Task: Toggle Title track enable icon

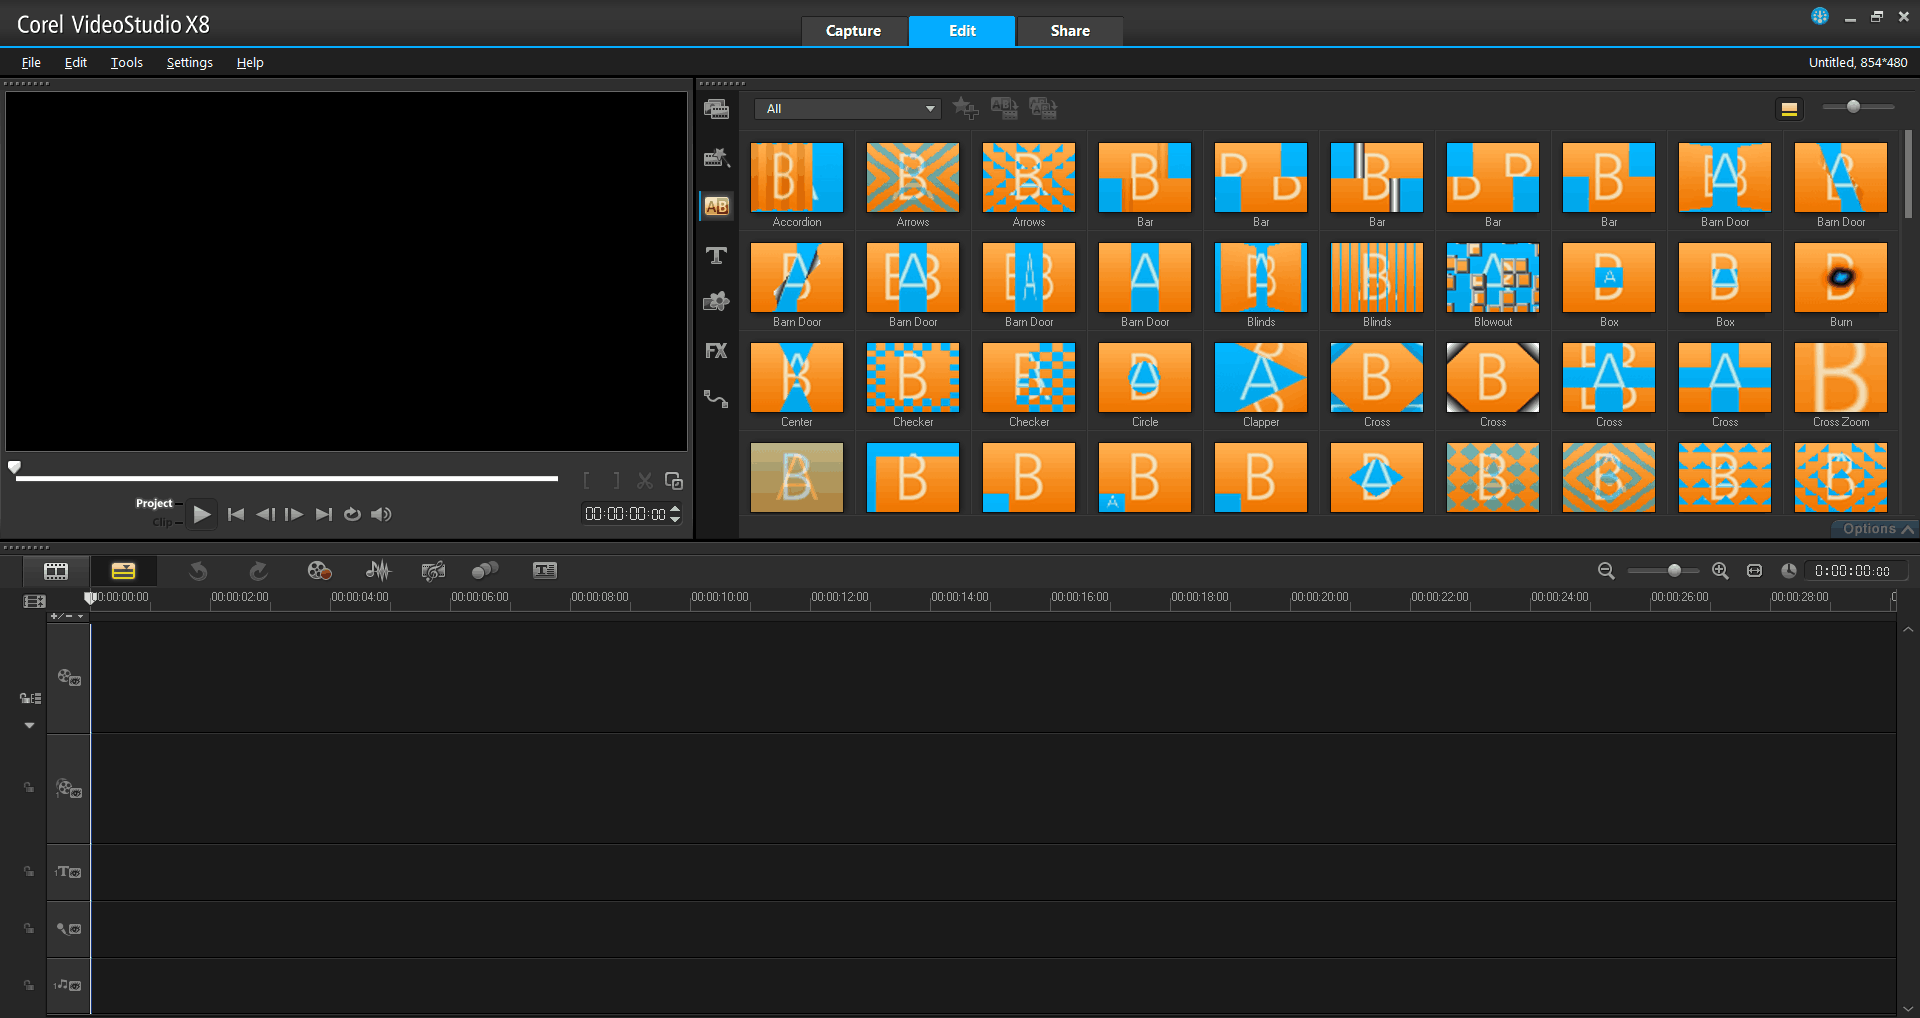Action: coord(69,872)
